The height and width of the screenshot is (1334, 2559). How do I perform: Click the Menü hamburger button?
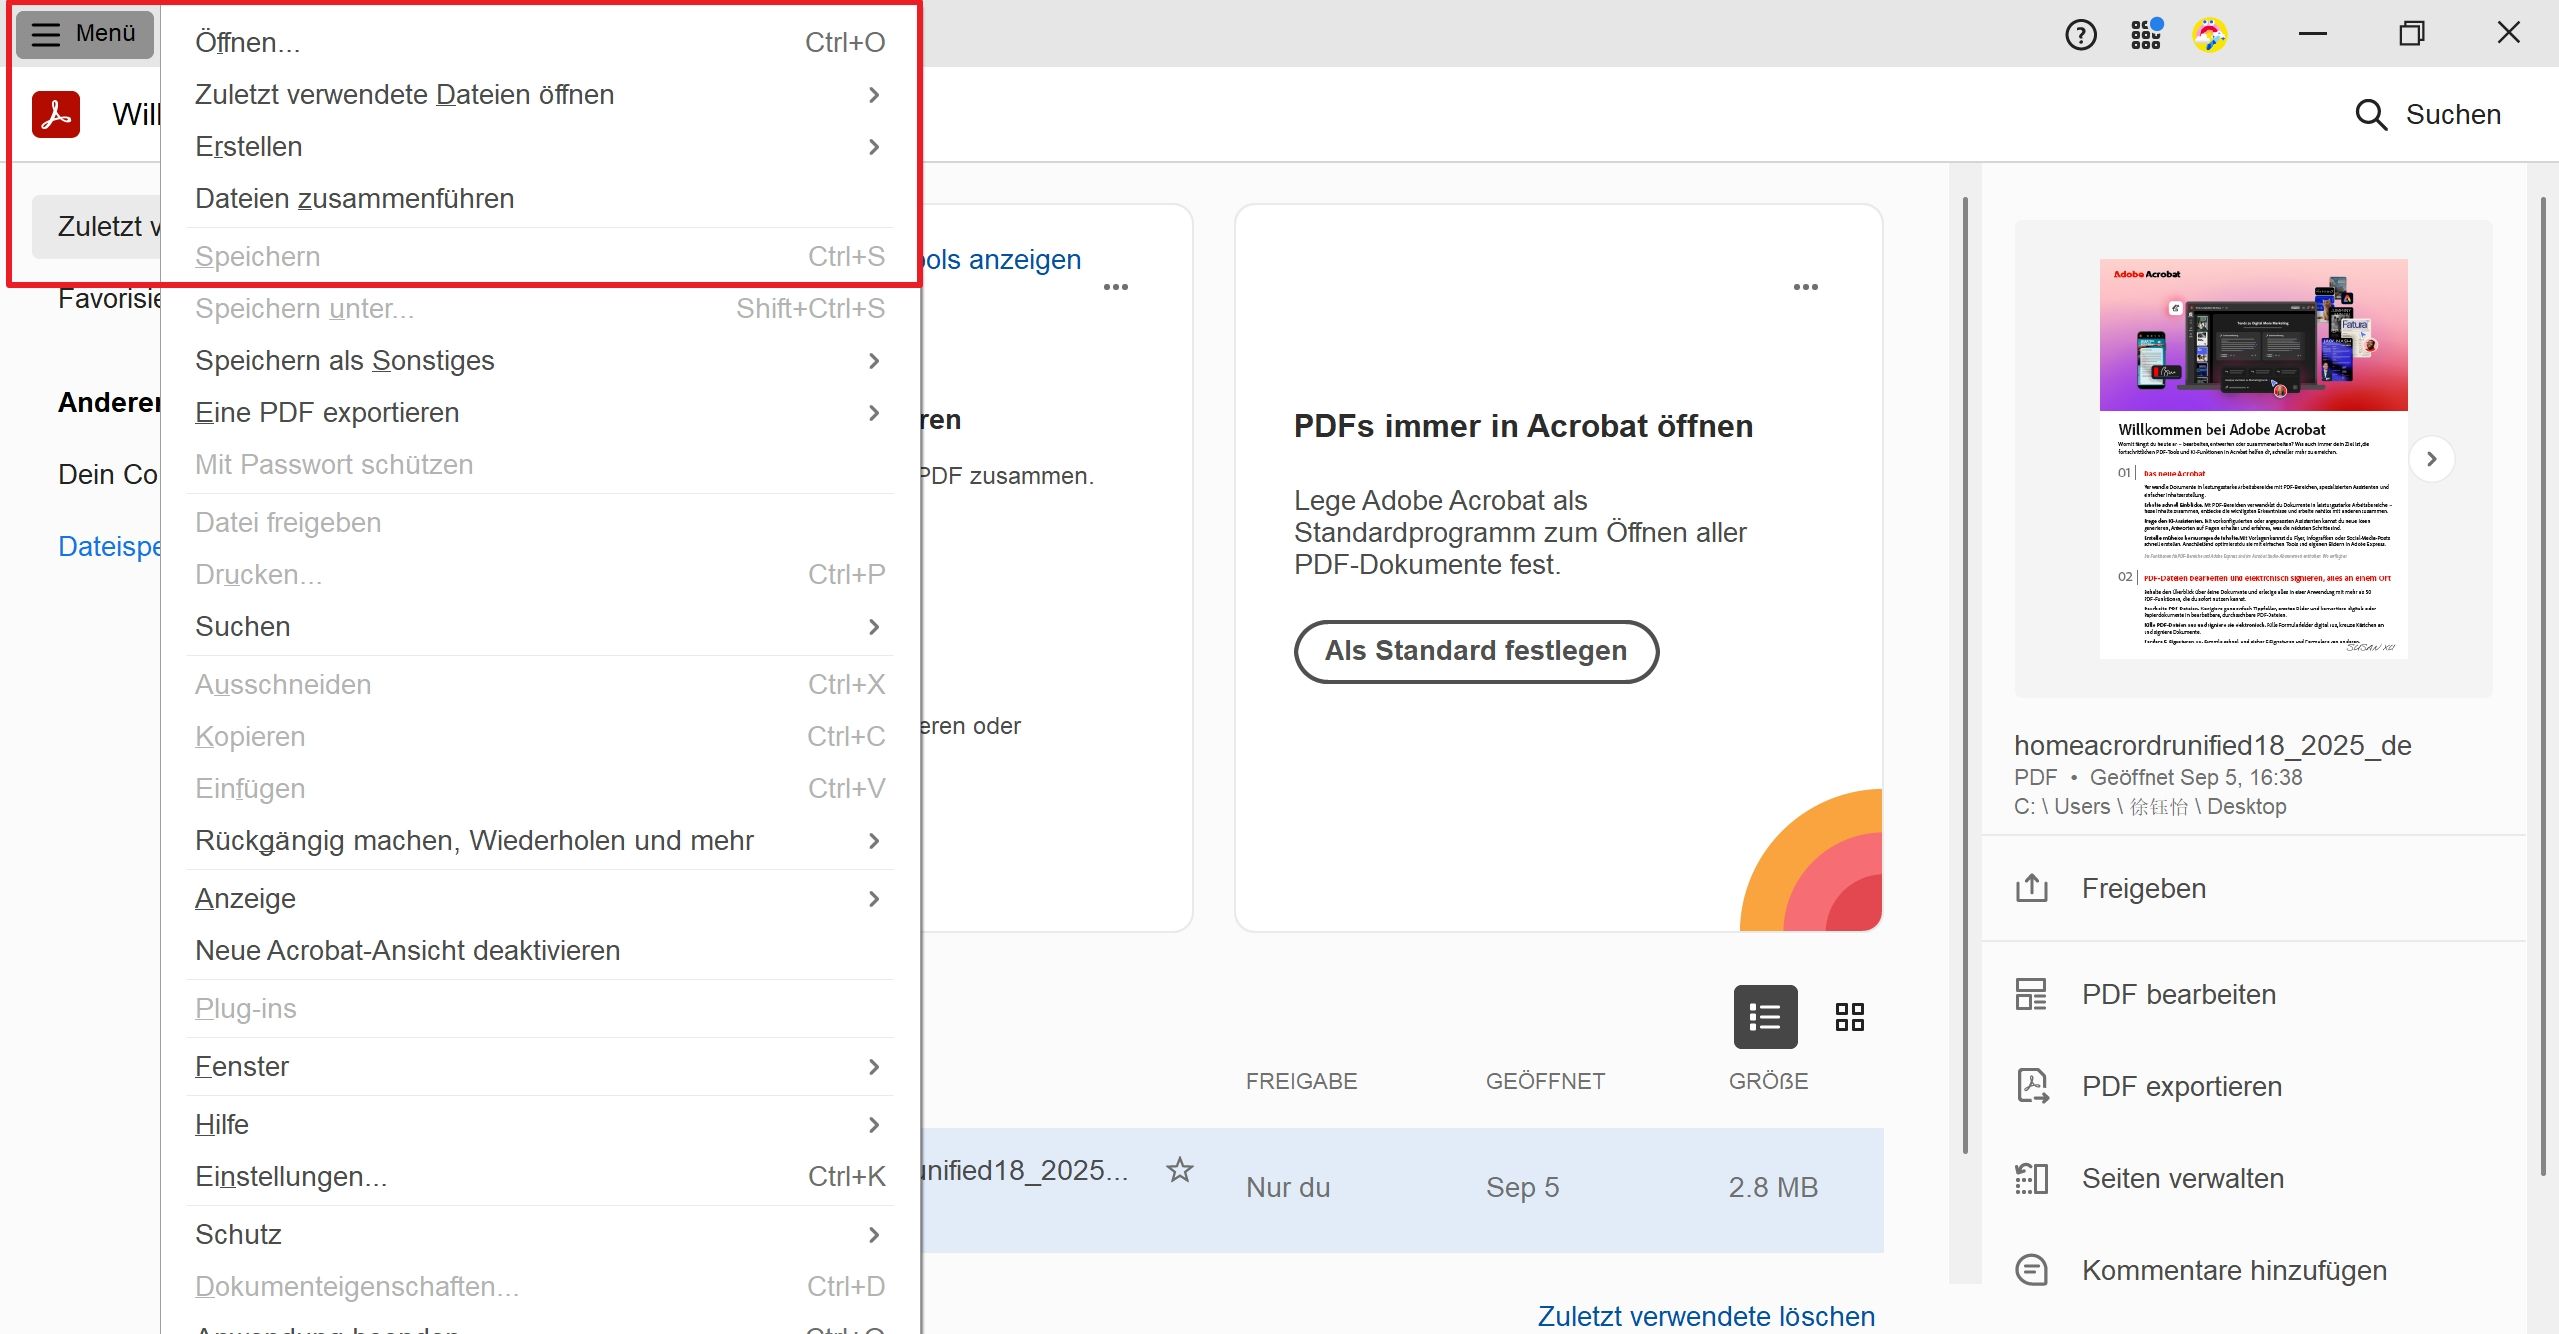pos(84,34)
